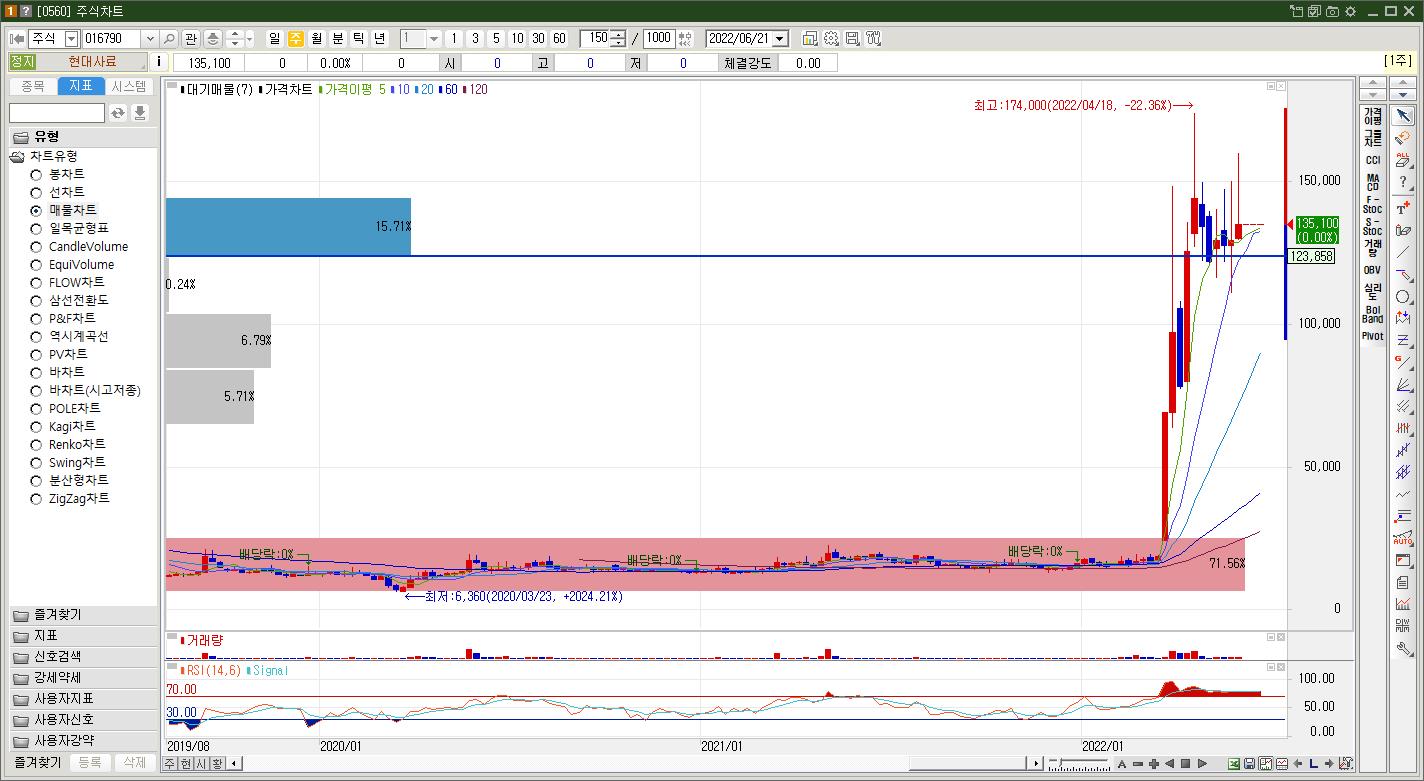Switch to the 종목 tab
The height and width of the screenshot is (781, 1424).
[33, 87]
